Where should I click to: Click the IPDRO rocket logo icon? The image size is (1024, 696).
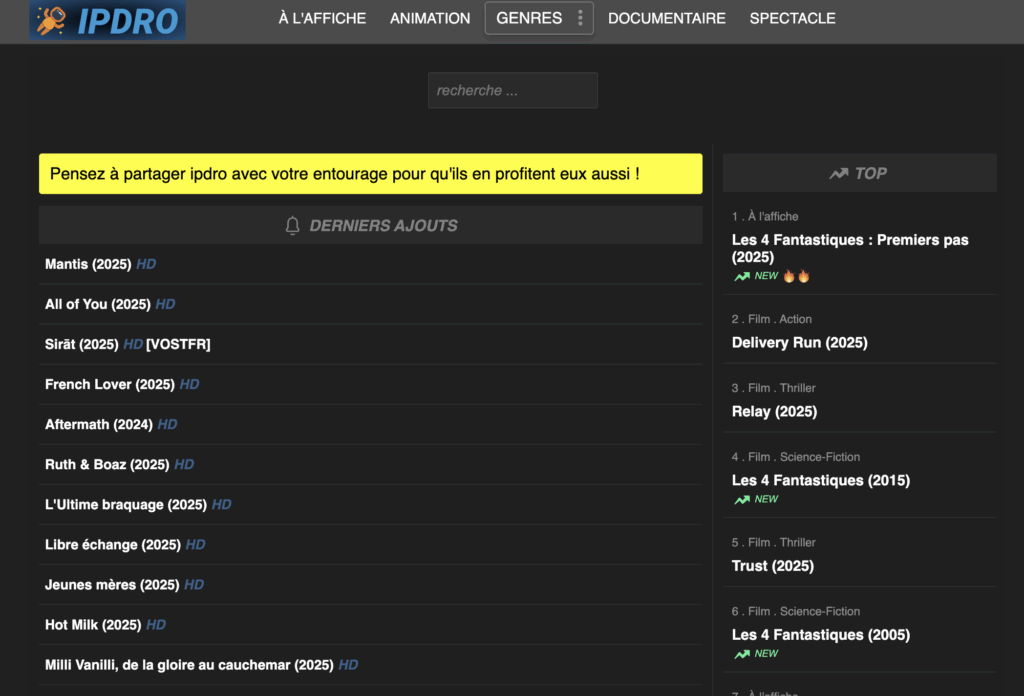pyautogui.click(x=52, y=18)
